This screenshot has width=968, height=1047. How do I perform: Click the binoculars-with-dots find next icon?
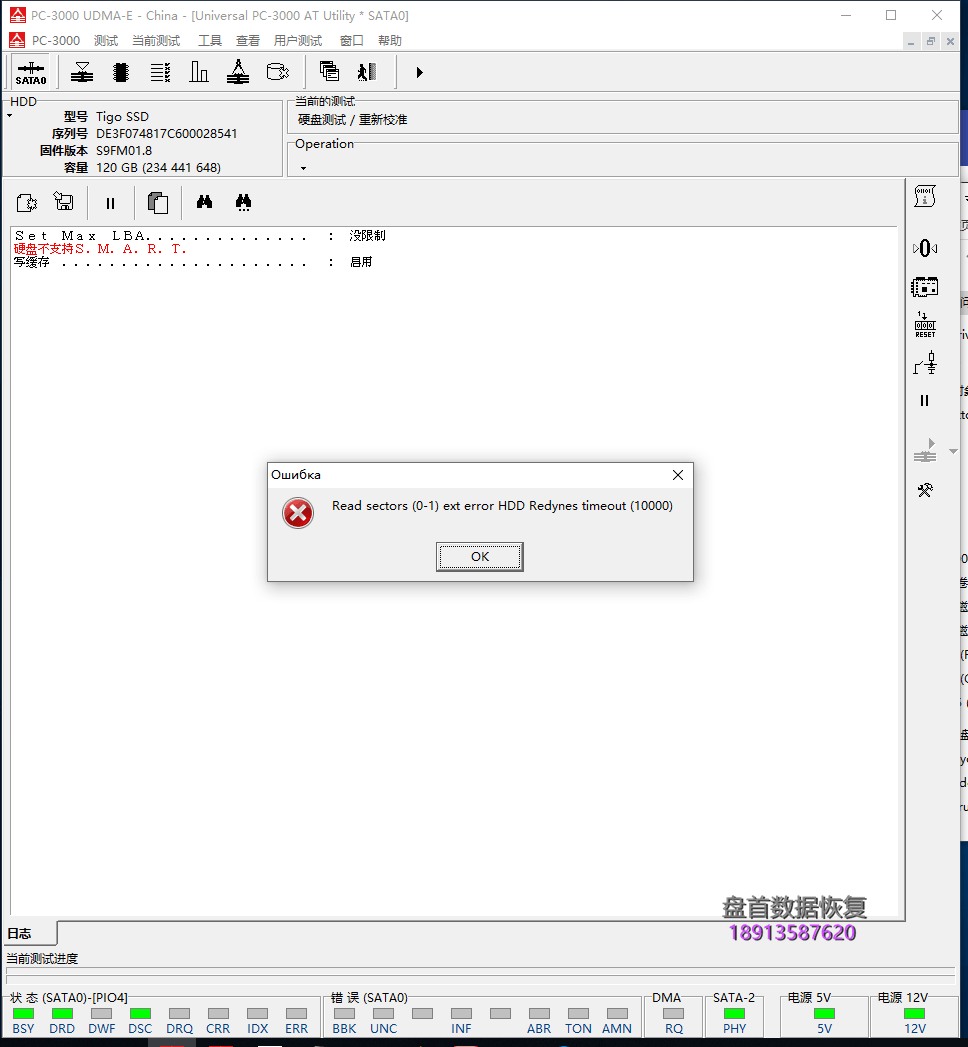pyautogui.click(x=243, y=202)
